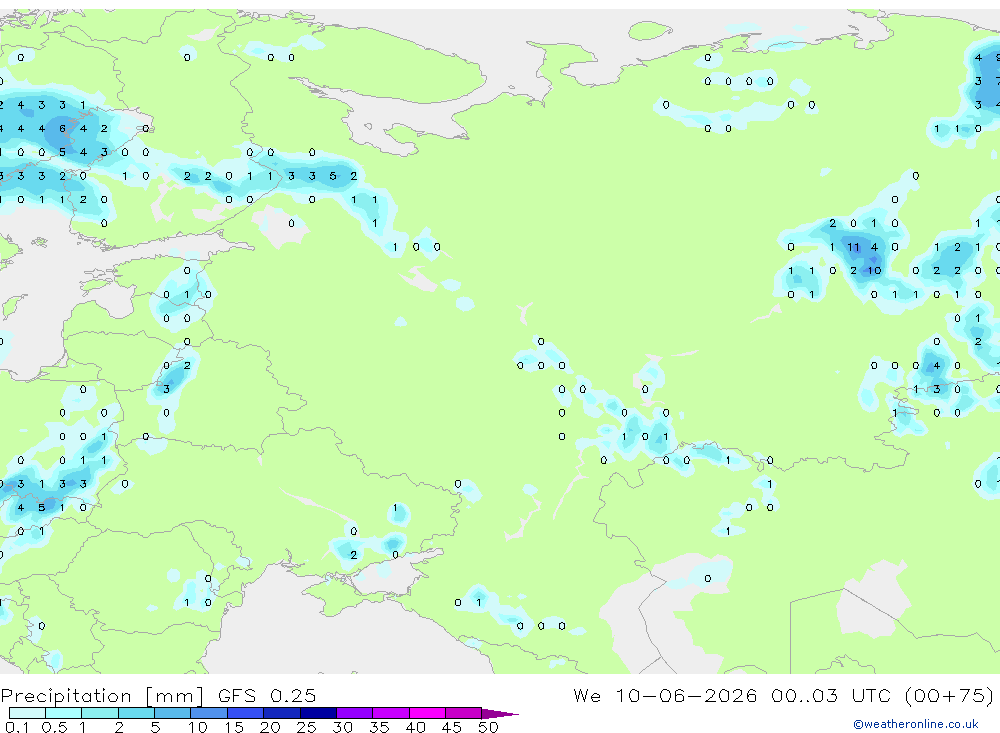Viewport: 1000px width, 733px height.
Task: Click the '15' legend scale label
Action: pyautogui.click(x=234, y=727)
